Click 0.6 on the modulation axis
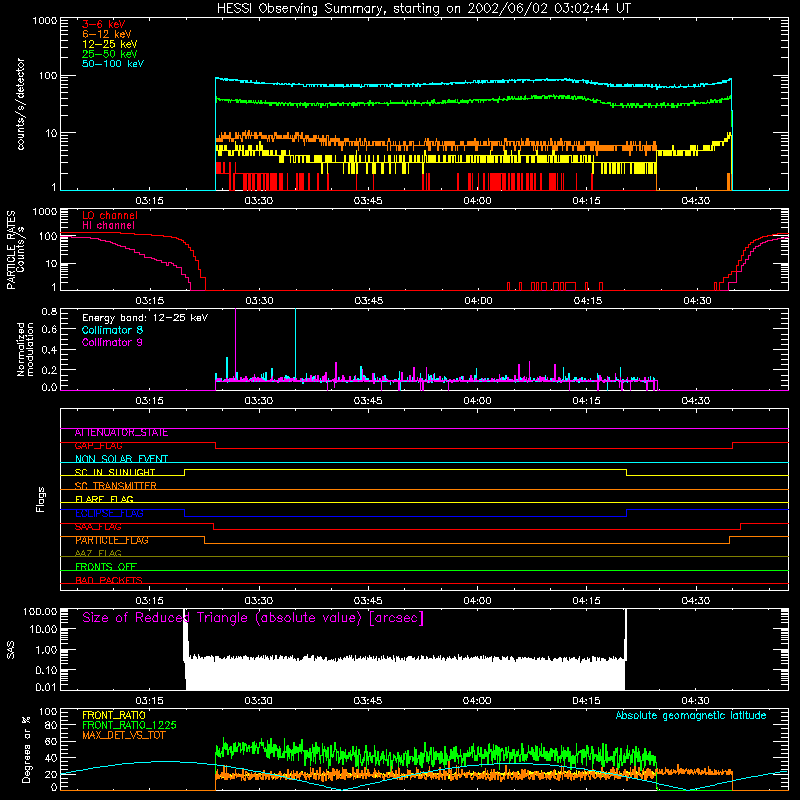This screenshot has width=800, height=800. [49, 330]
